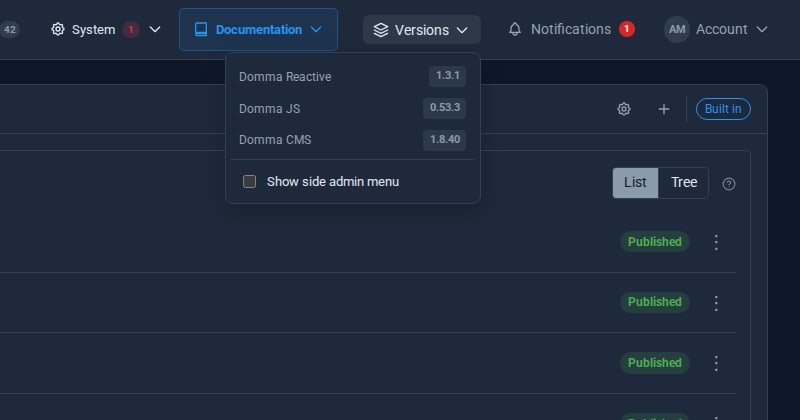This screenshot has height=420, width=800.
Task: Click first row Published status badge
Action: (x=655, y=242)
